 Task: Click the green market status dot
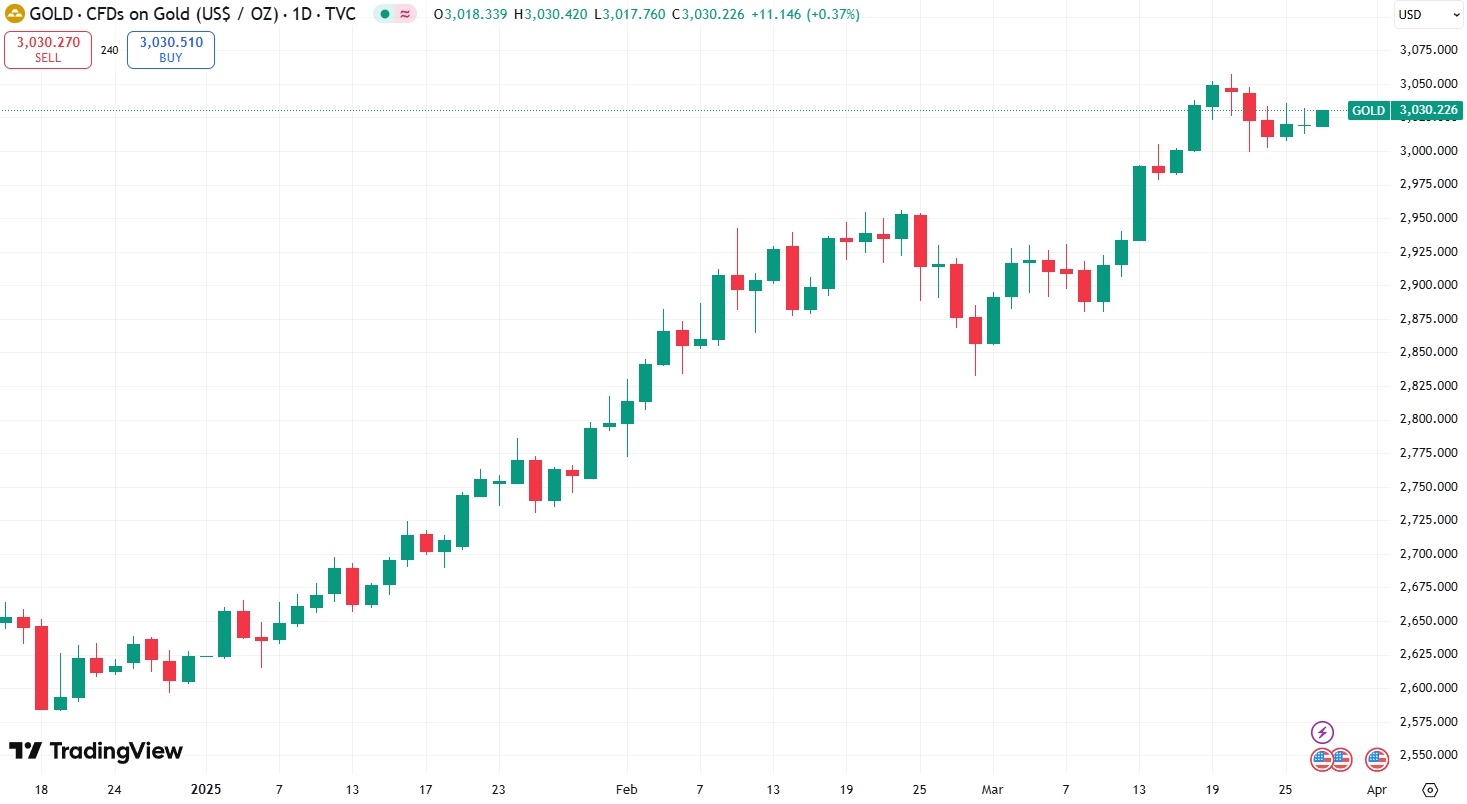383,14
